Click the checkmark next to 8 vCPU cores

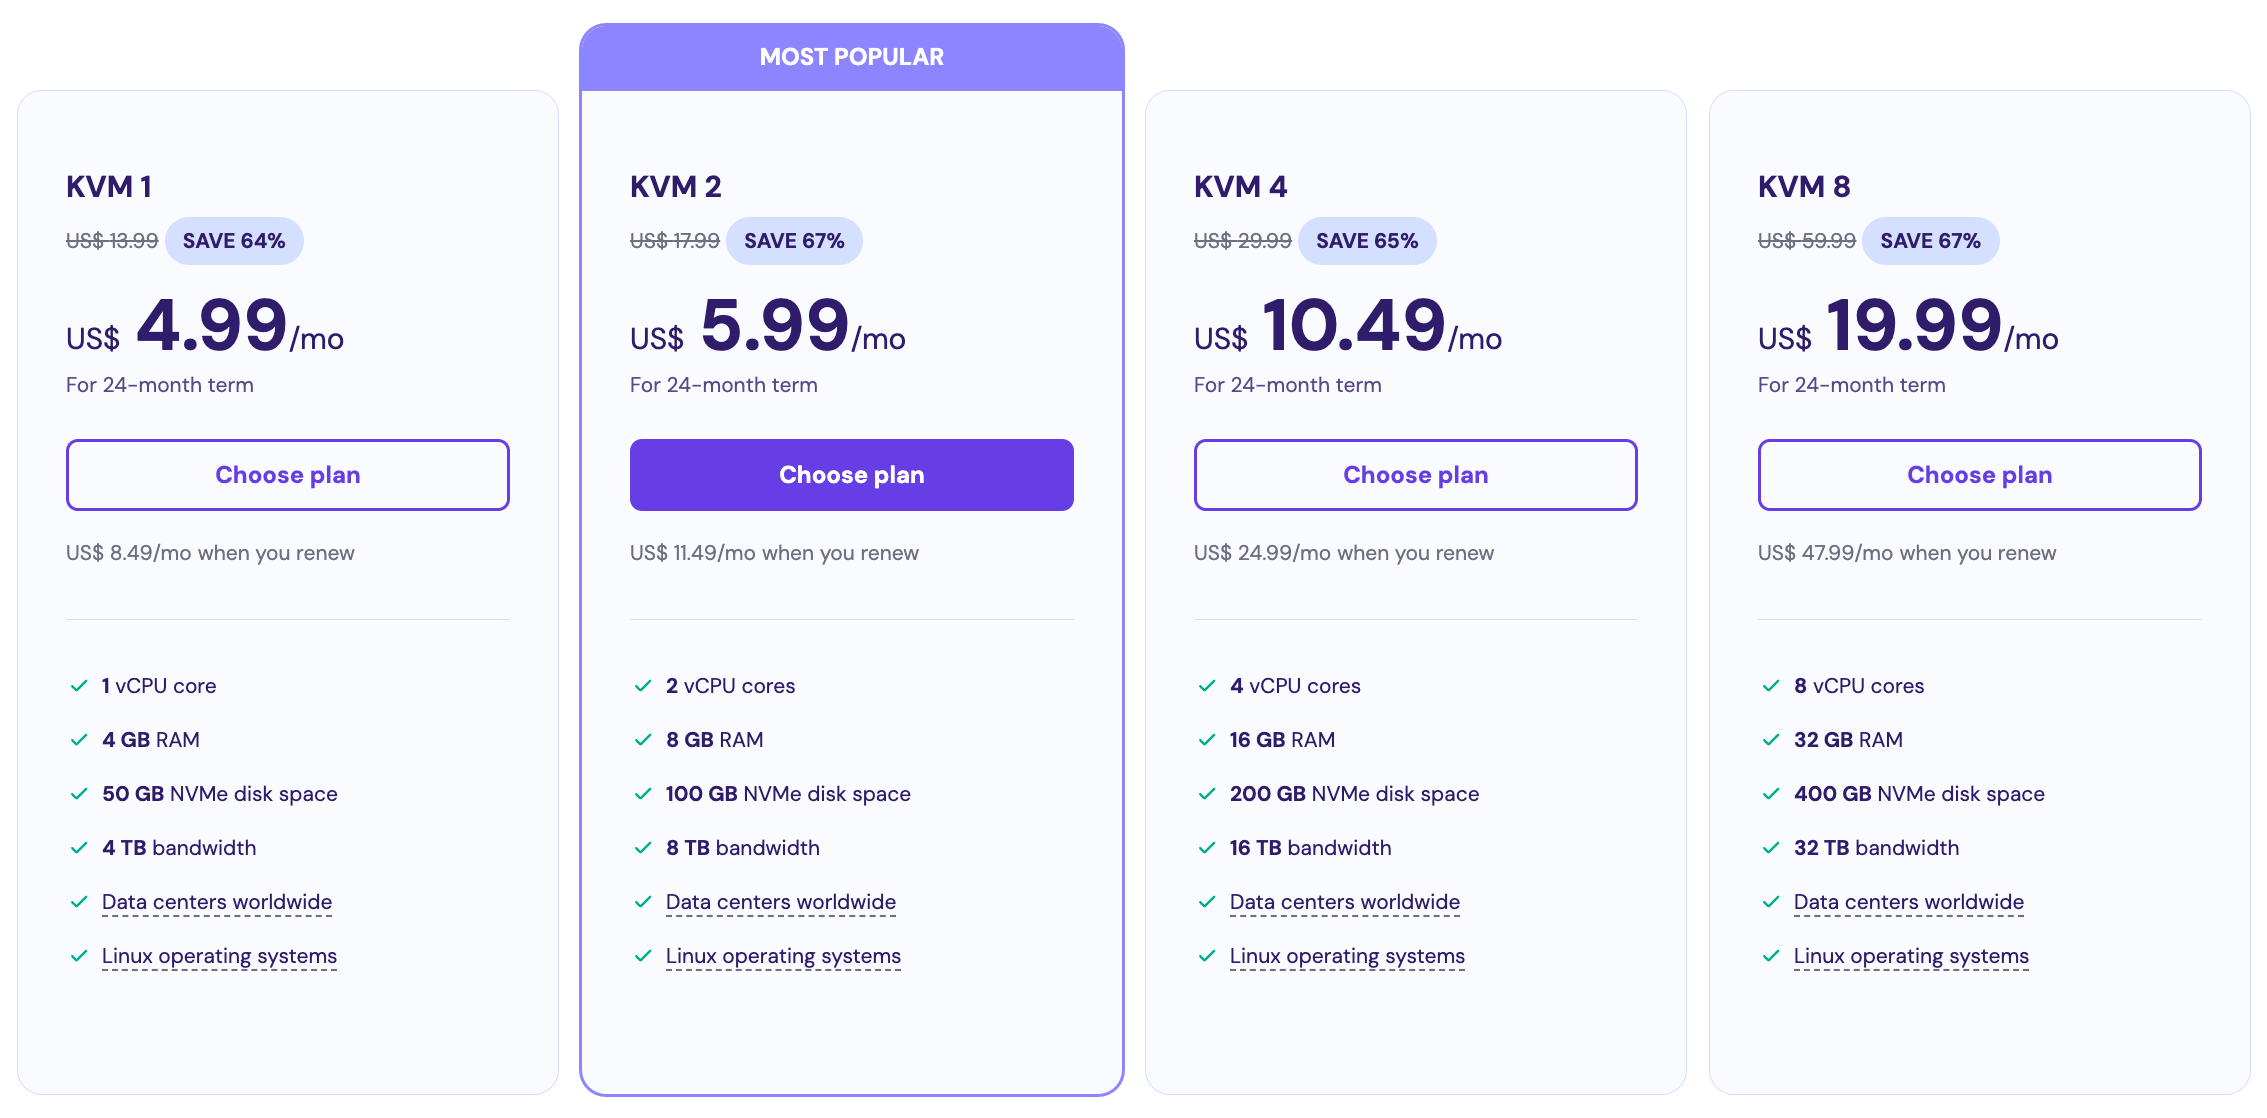tap(1770, 686)
